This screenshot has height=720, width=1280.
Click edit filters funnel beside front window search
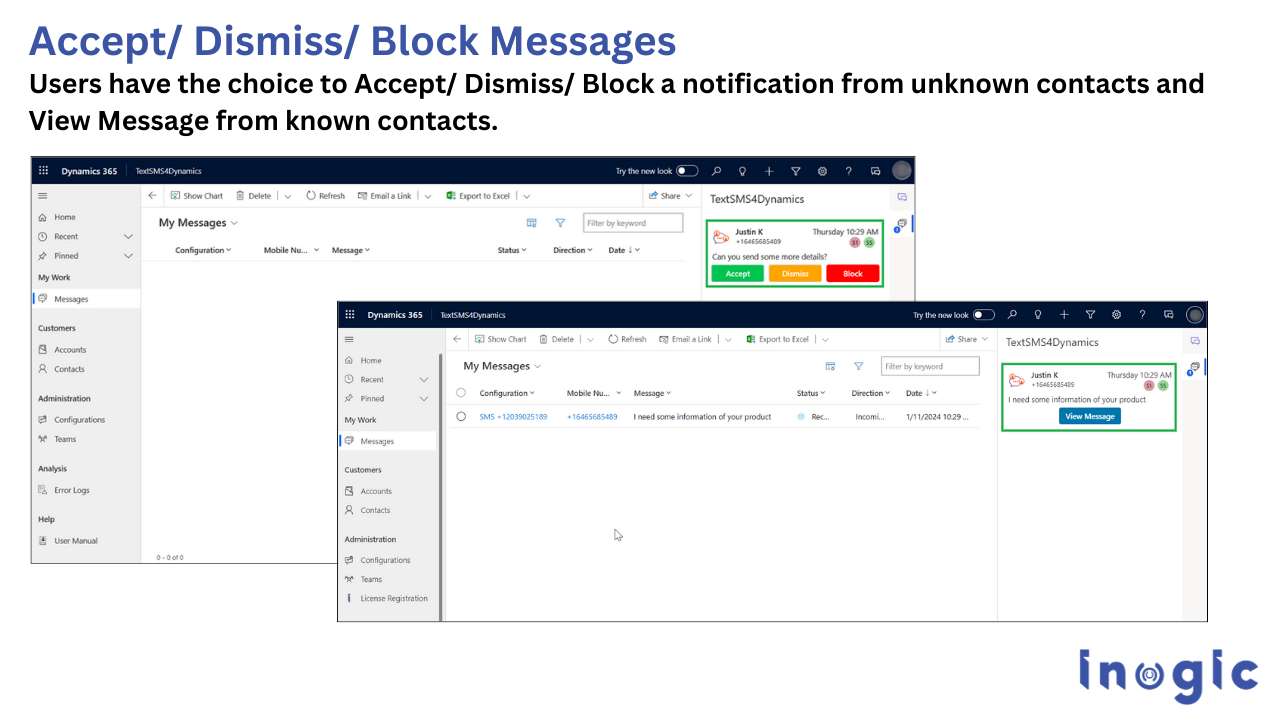[x=858, y=366]
